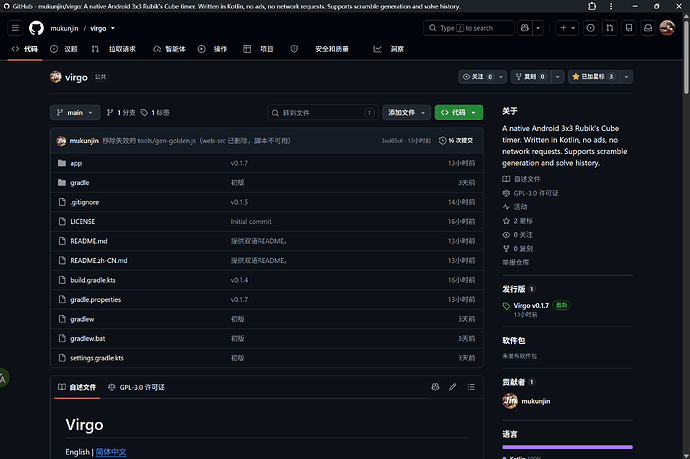Edit the README with pencil icon
Screen dimensions: 690x459
(x=453, y=387)
